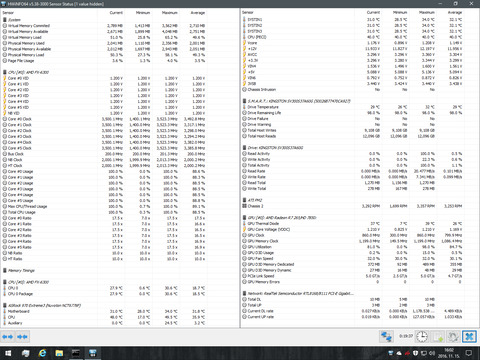Close sensors with the blue X button
This screenshot has width=480, height=360.
pyautogui.click(x=469, y=336)
